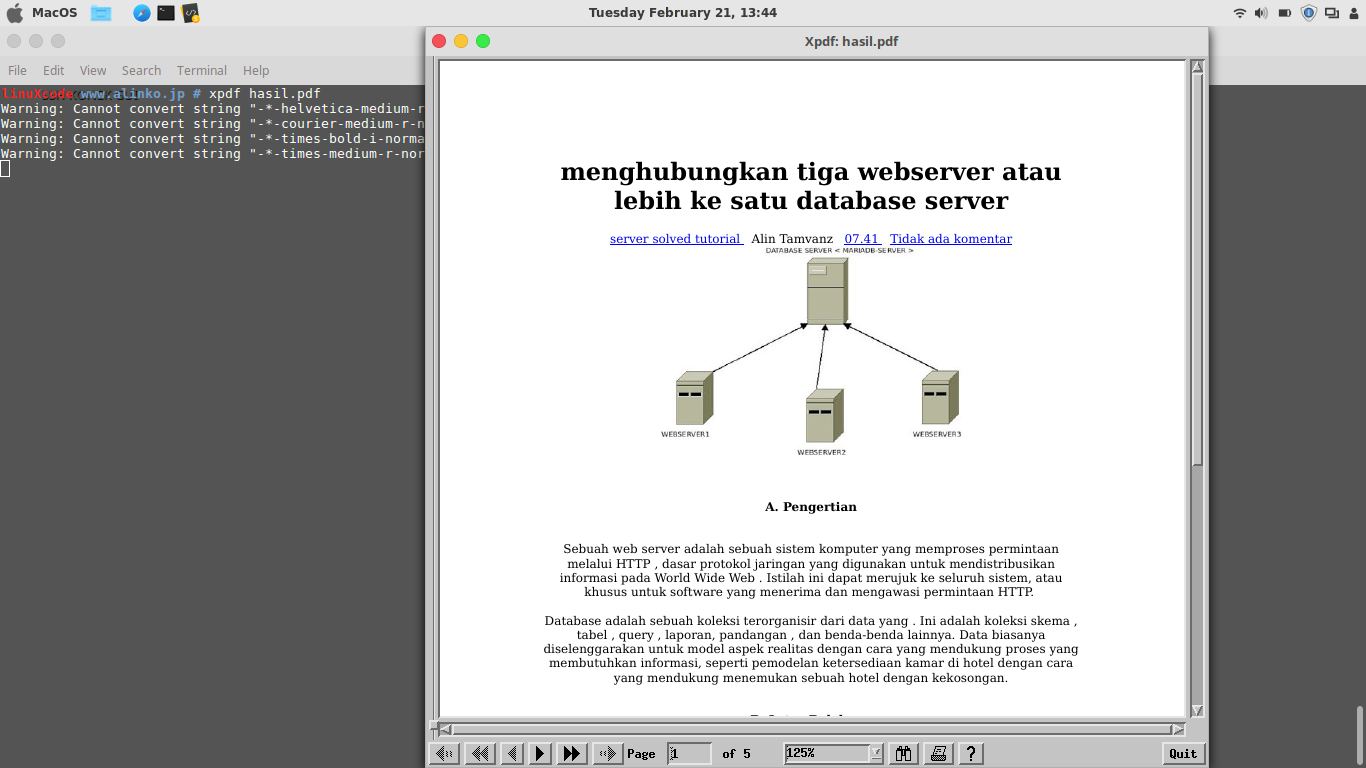Viewport: 1366px width, 768px height.
Task: Follow the 'server solved tutorial' link
Action: pos(676,239)
